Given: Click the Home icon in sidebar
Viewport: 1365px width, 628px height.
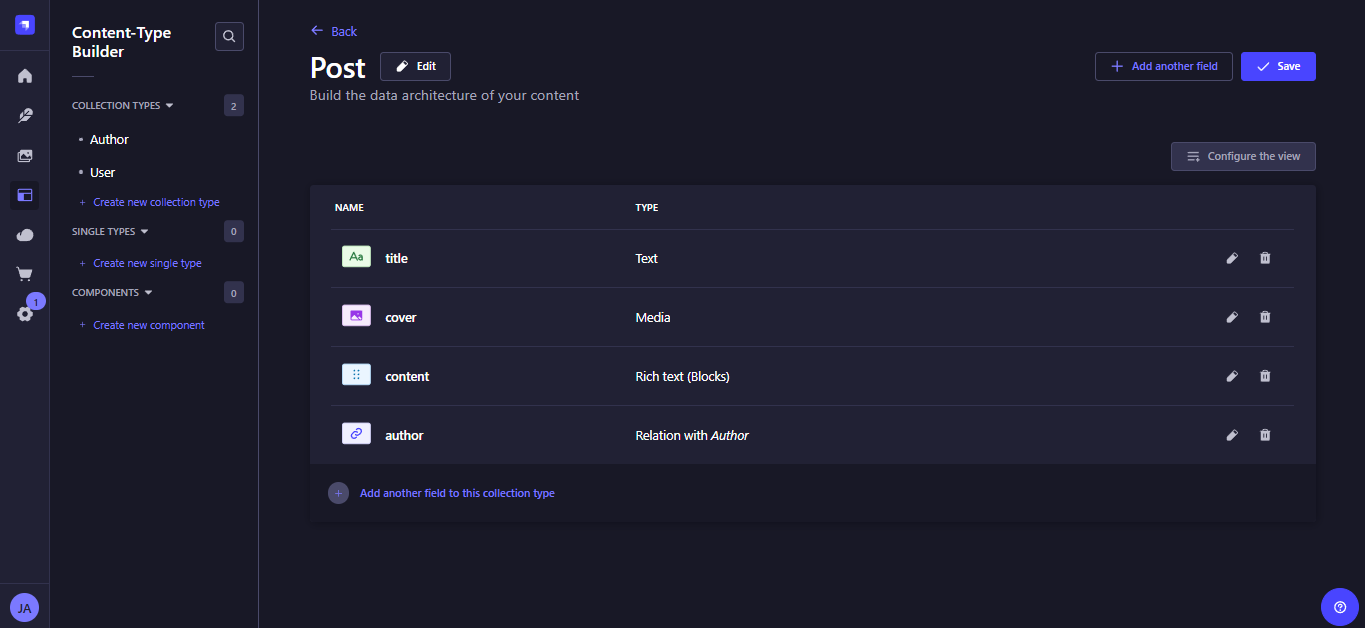Looking at the screenshot, I should click(x=25, y=76).
